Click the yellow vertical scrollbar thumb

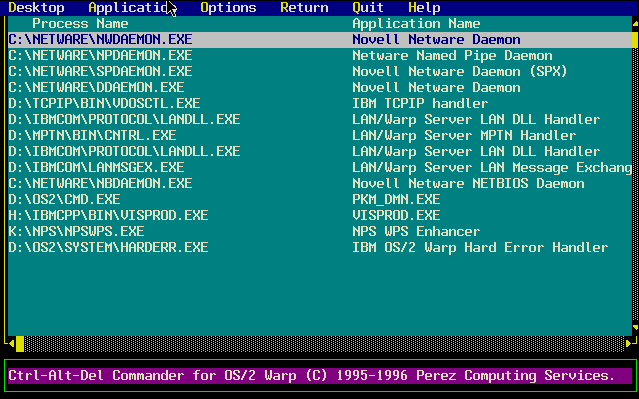(635, 40)
